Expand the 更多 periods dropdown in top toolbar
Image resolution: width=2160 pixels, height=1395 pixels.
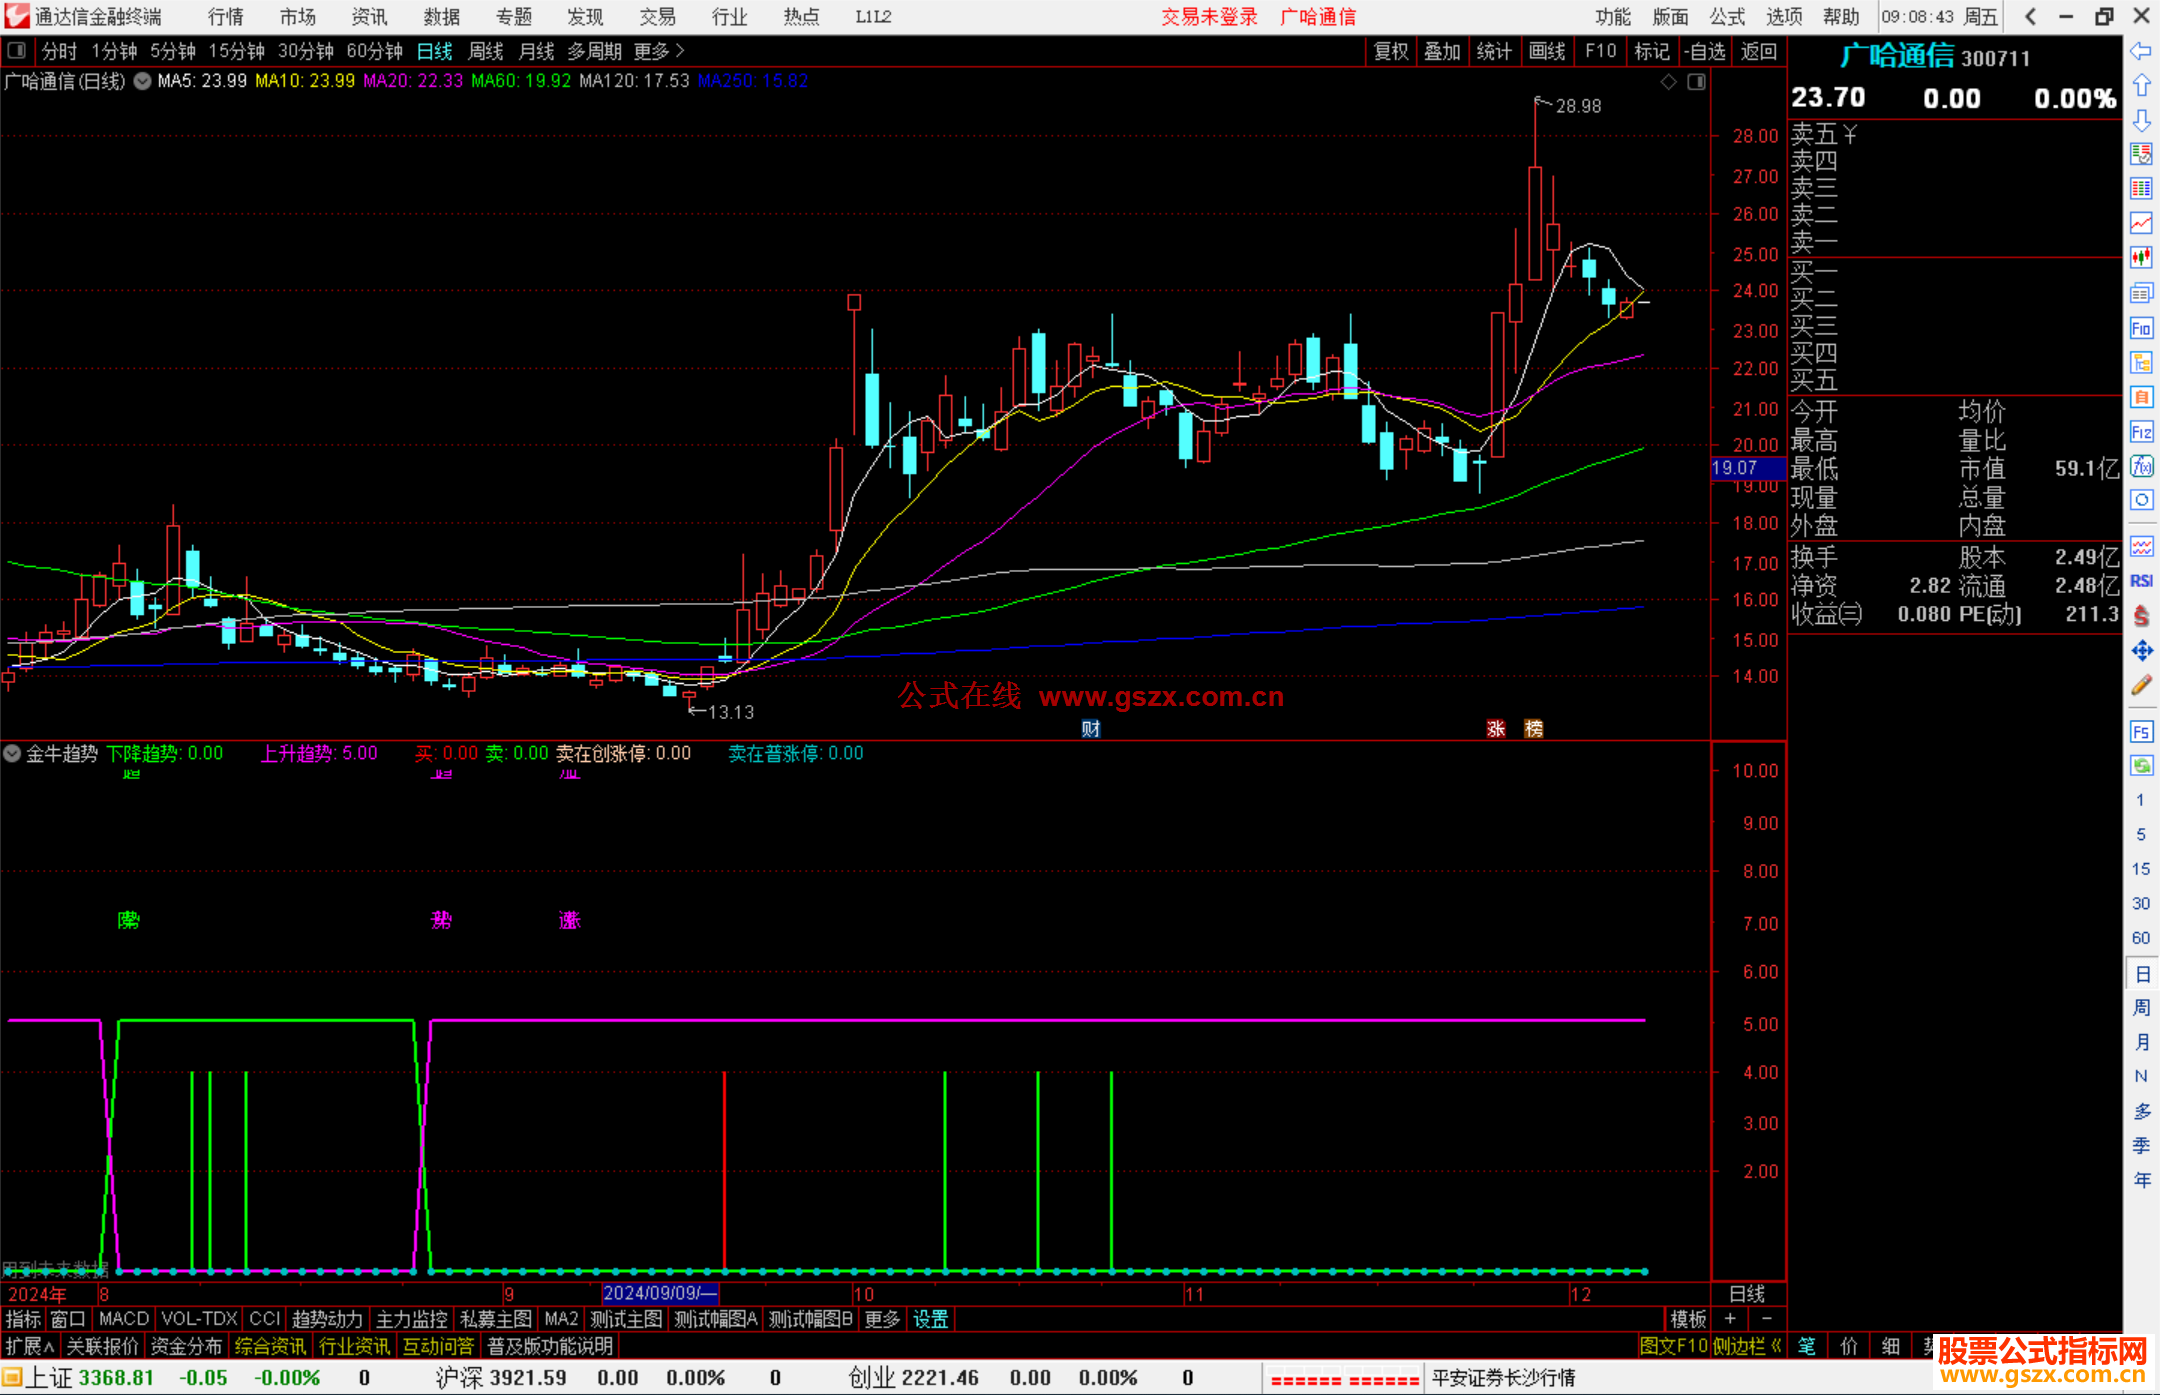[659, 51]
